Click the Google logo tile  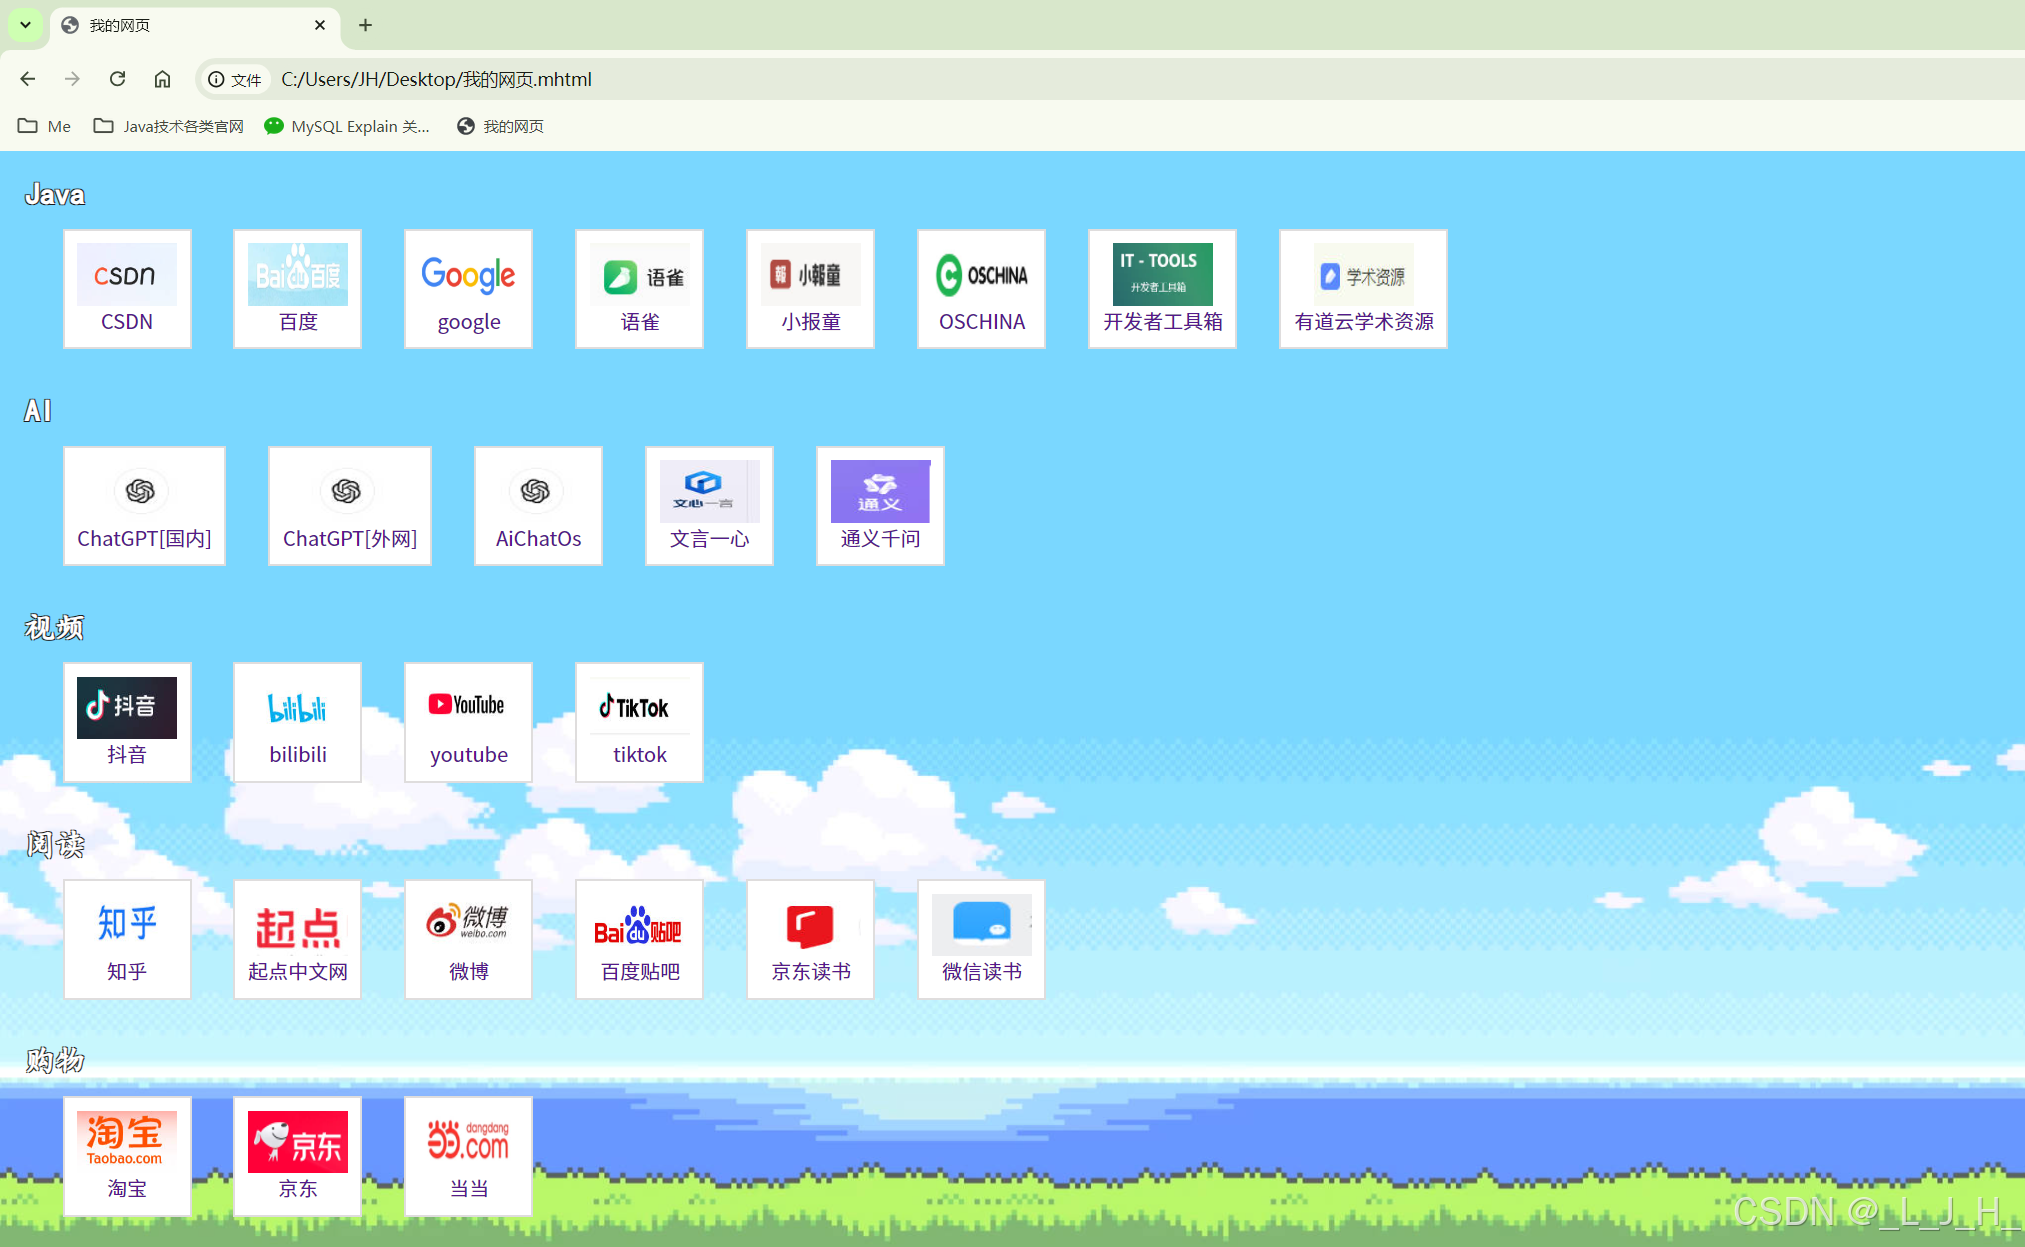(468, 275)
